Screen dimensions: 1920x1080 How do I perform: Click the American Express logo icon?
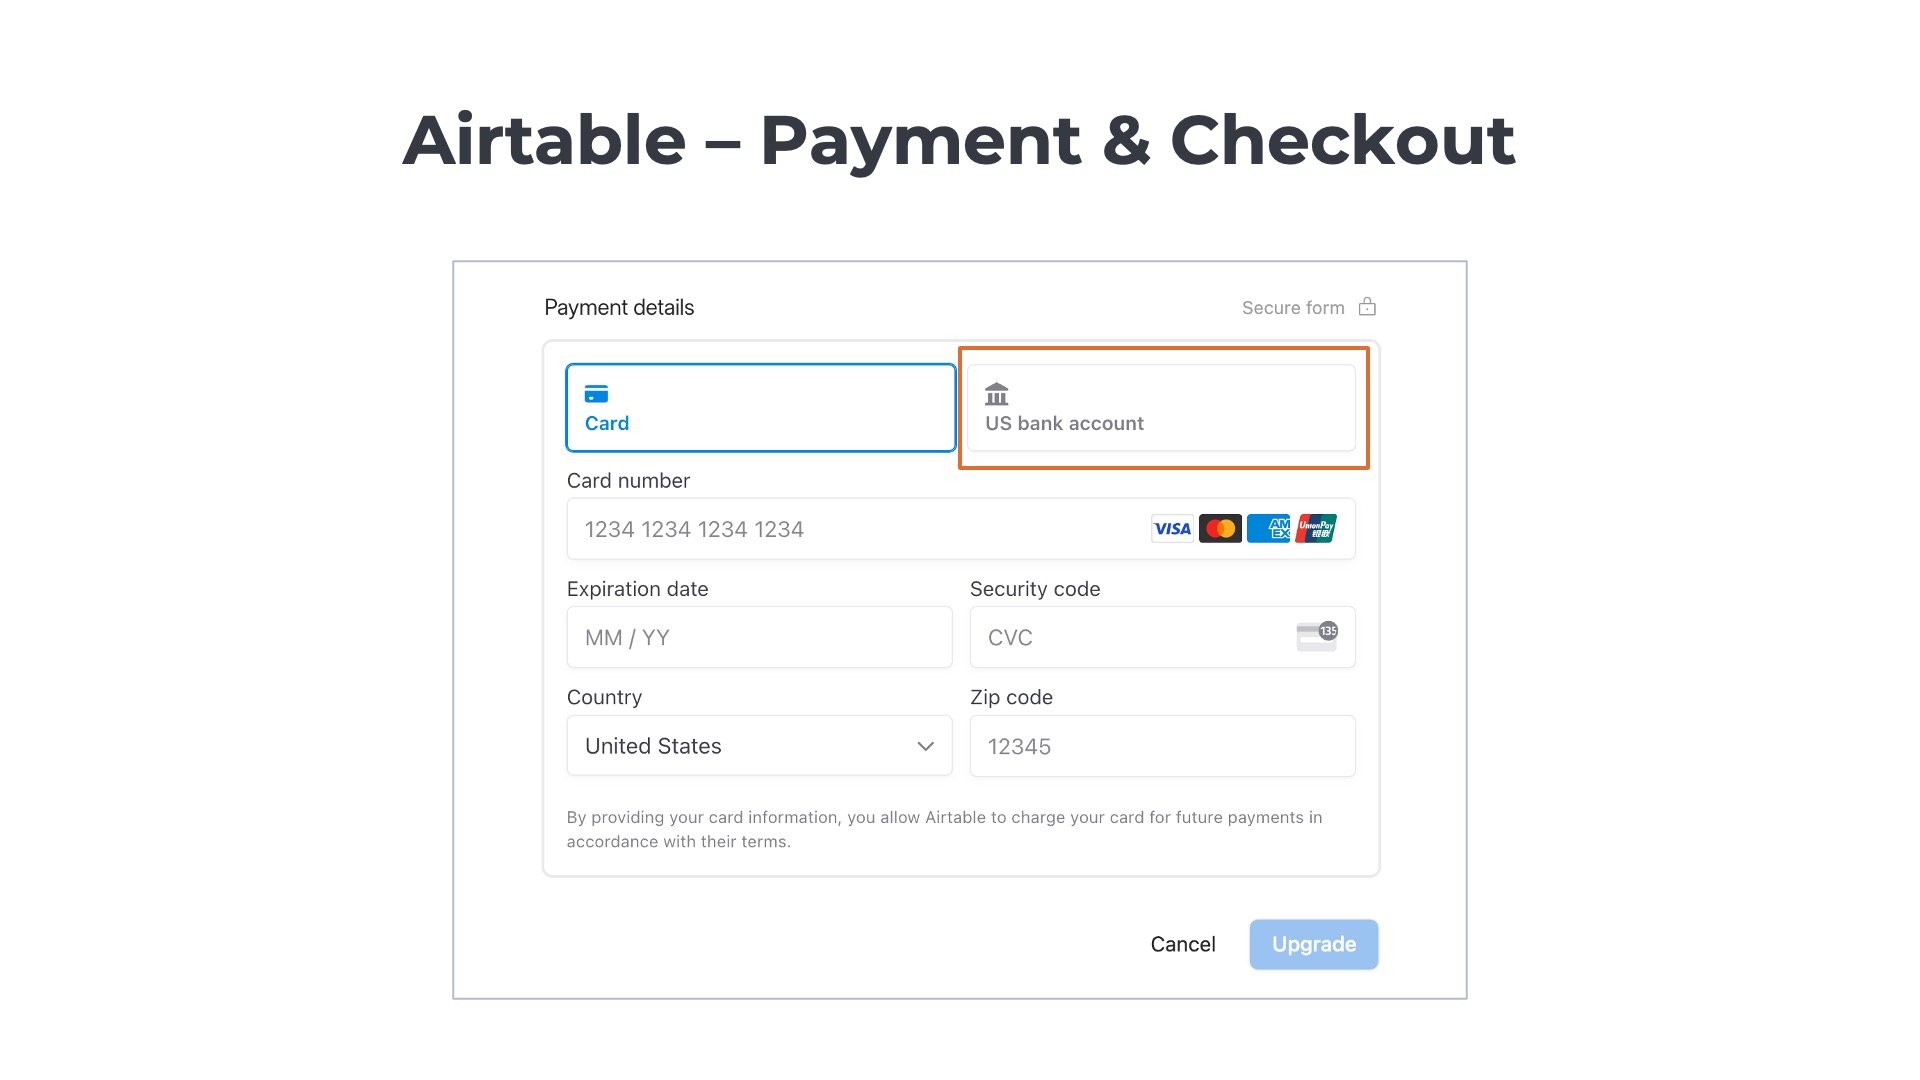(1268, 528)
